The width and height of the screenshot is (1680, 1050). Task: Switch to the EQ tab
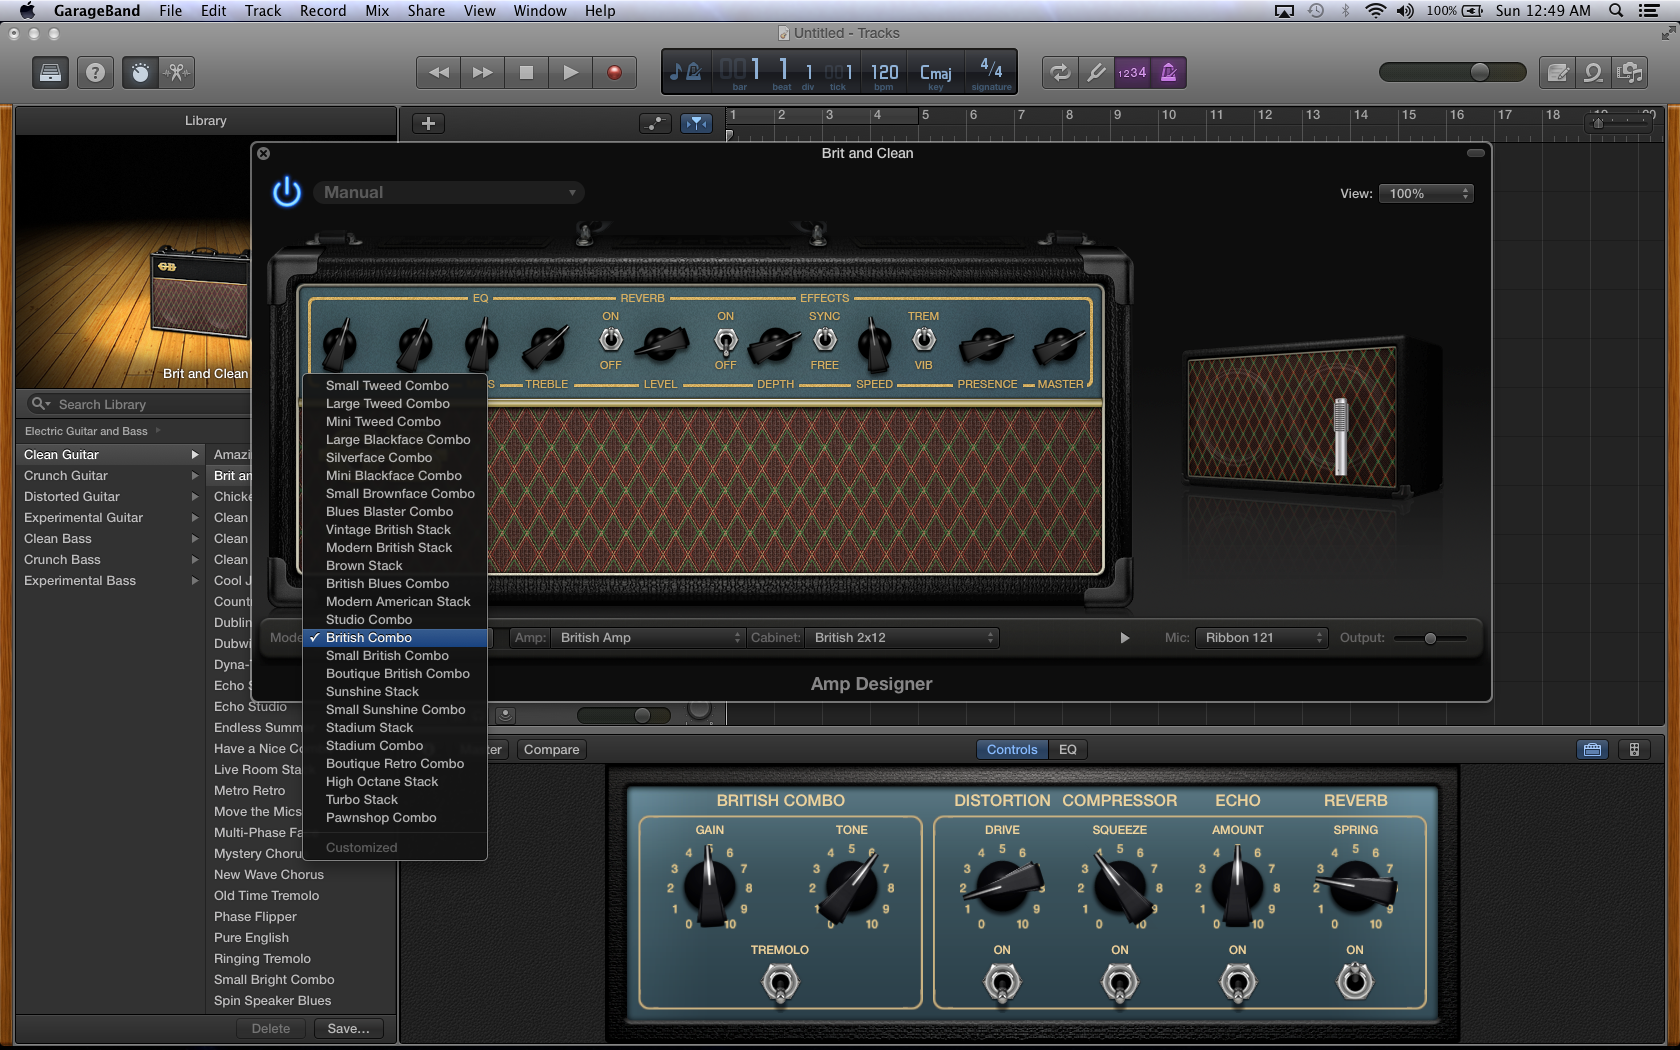[x=1068, y=749]
